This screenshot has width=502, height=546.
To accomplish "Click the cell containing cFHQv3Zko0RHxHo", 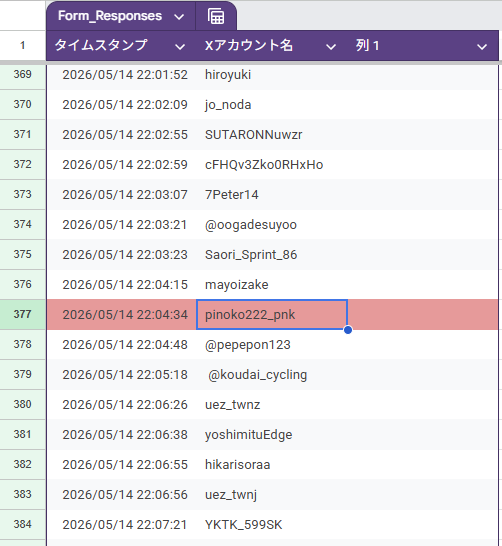I will tap(272, 164).
